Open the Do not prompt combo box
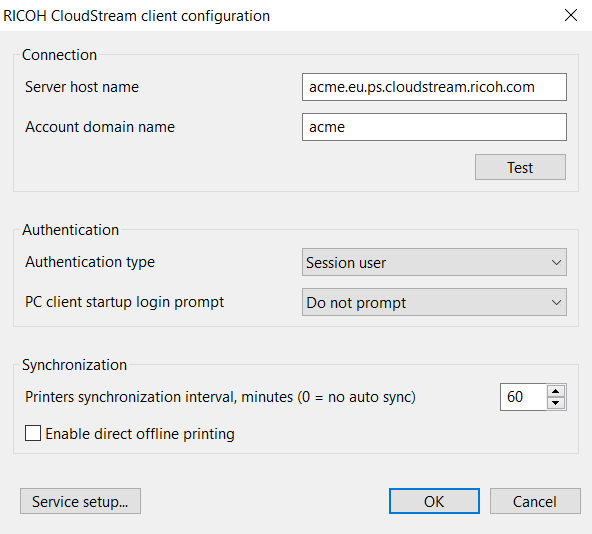The image size is (592, 534). point(434,302)
